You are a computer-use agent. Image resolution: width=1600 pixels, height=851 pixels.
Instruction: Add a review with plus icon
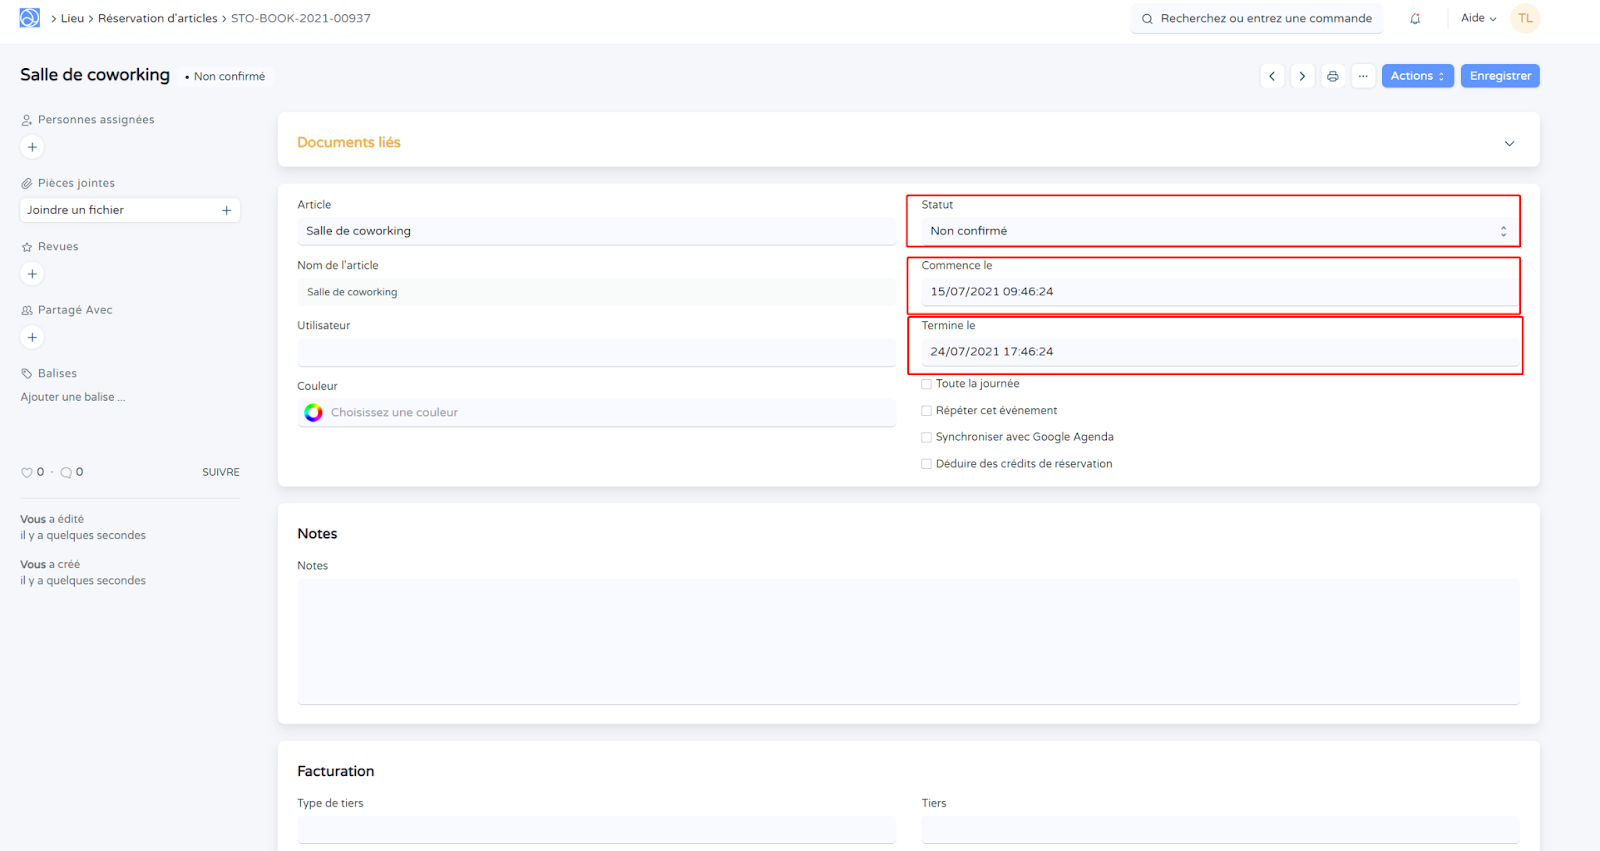click(x=32, y=274)
